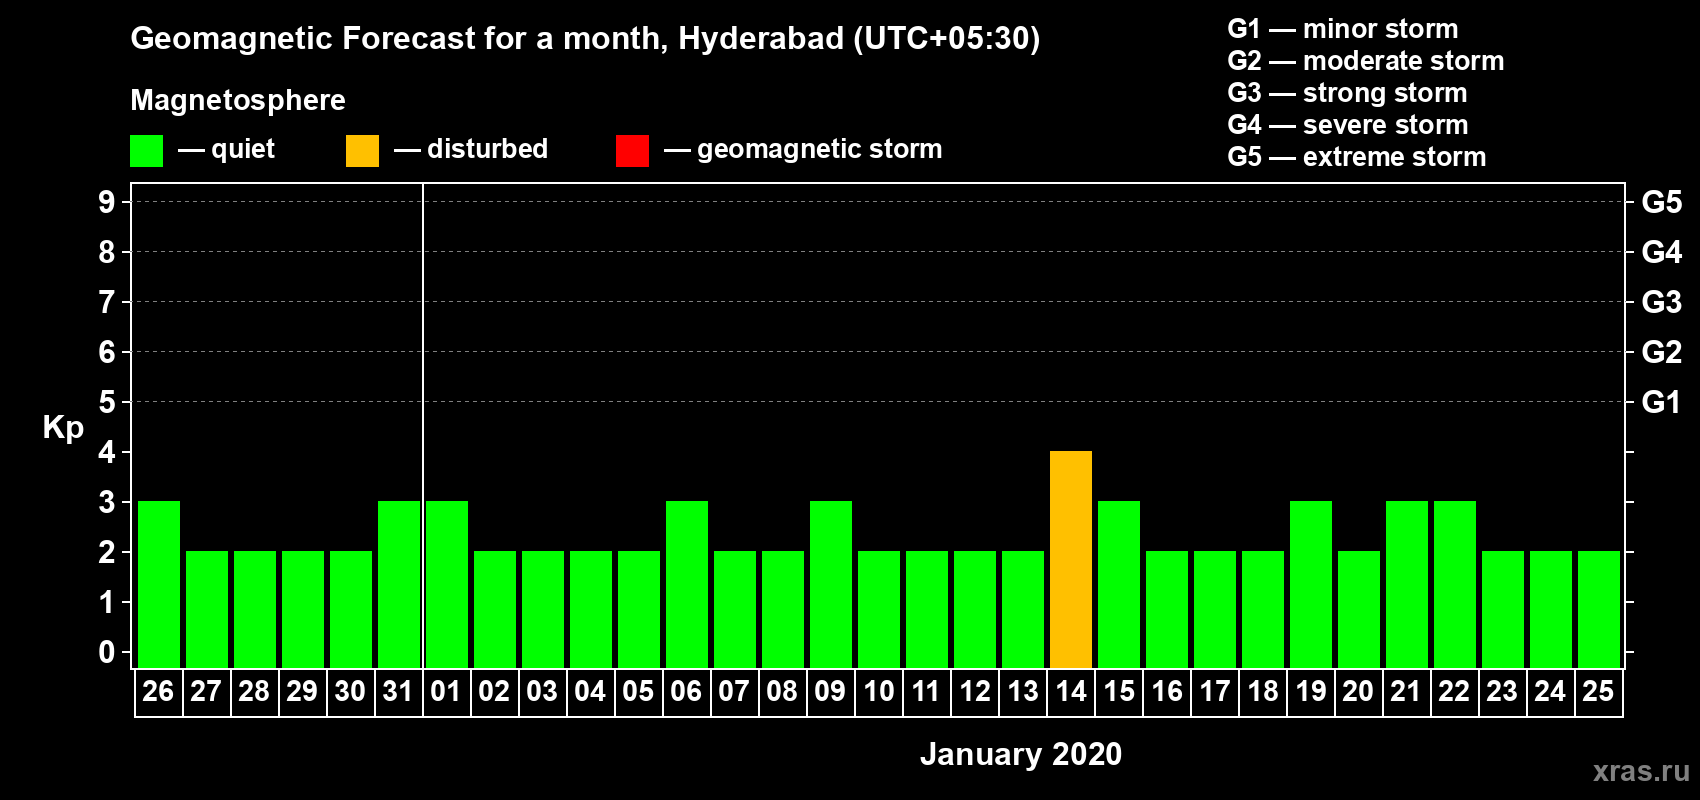1700x800 pixels.
Task: Click the date label 14 on the axis
Action: [x=1071, y=692]
